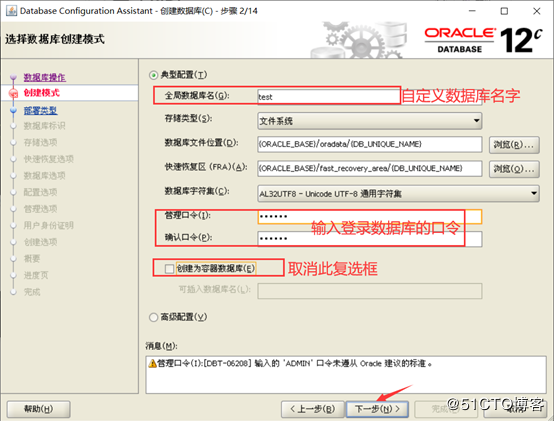The width and height of the screenshot is (554, 421).
Task: Open 浏览 for 数据库文件位置
Action: click(x=514, y=145)
